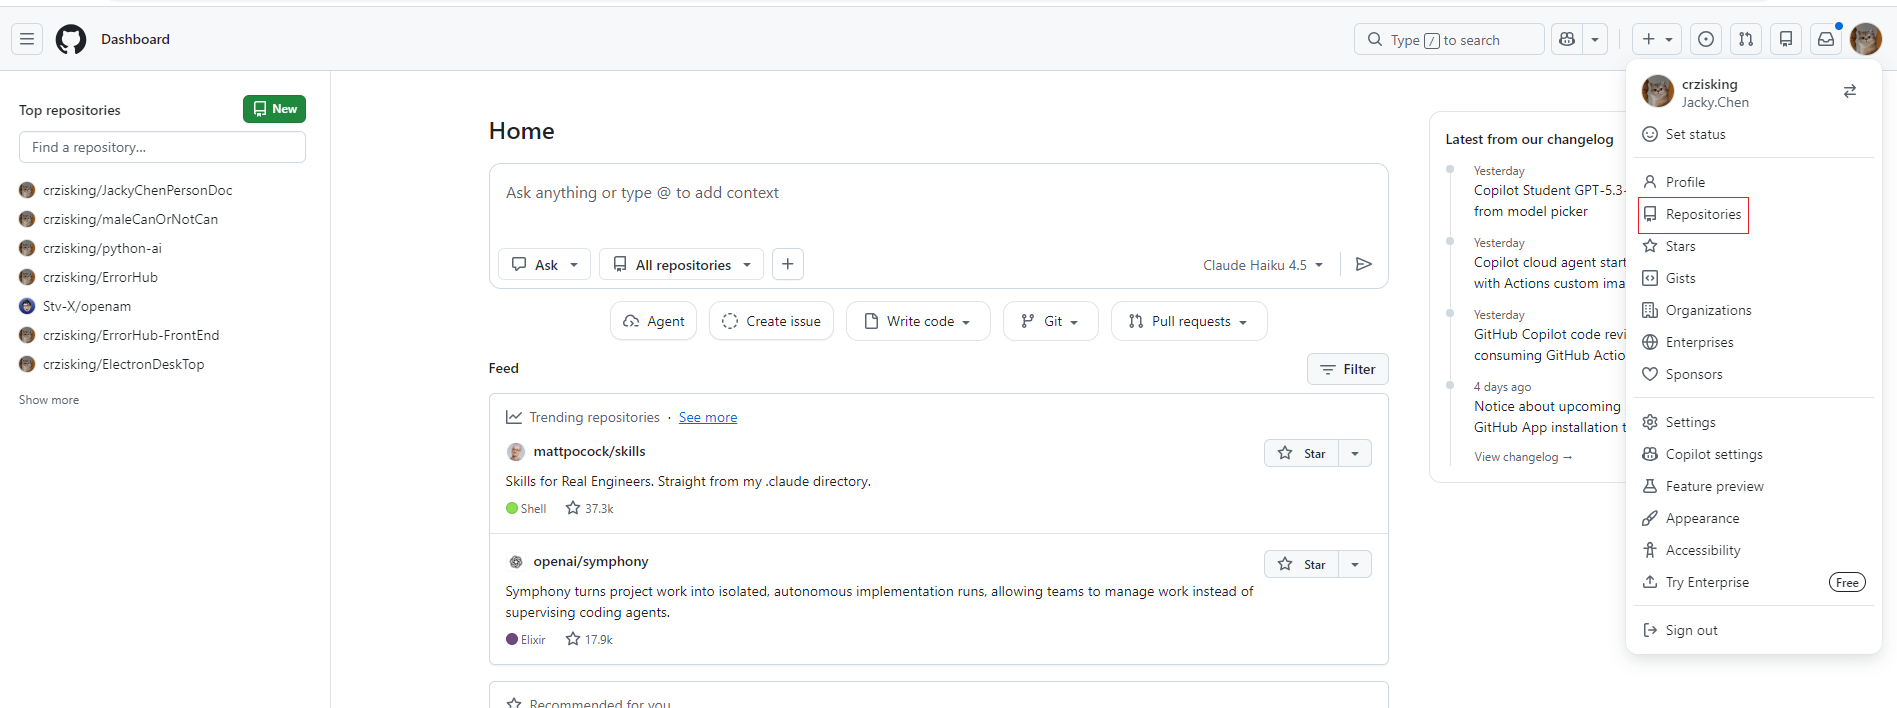Image resolution: width=1897 pixels, height=708 pixels.
Task: Open the All repositories dropdown
Action: click(x=681, y=264)
